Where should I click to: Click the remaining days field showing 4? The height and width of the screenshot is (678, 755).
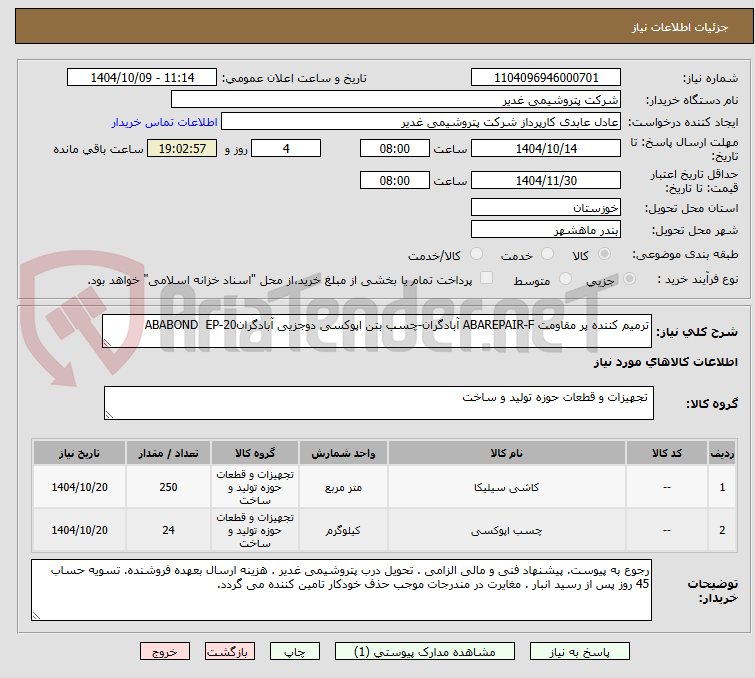[x=286, y=148]
